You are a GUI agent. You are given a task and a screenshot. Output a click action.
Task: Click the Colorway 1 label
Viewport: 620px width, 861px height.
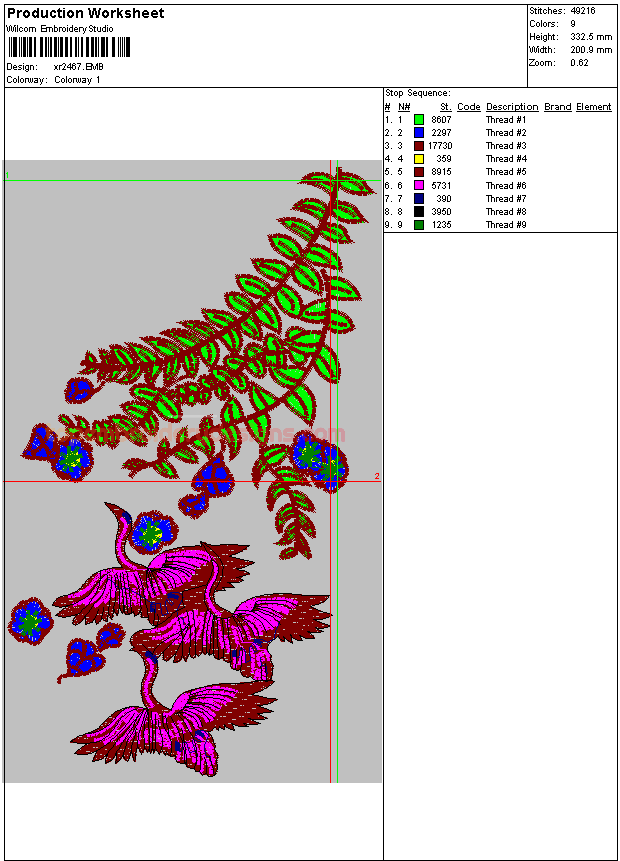click(77, 80)
